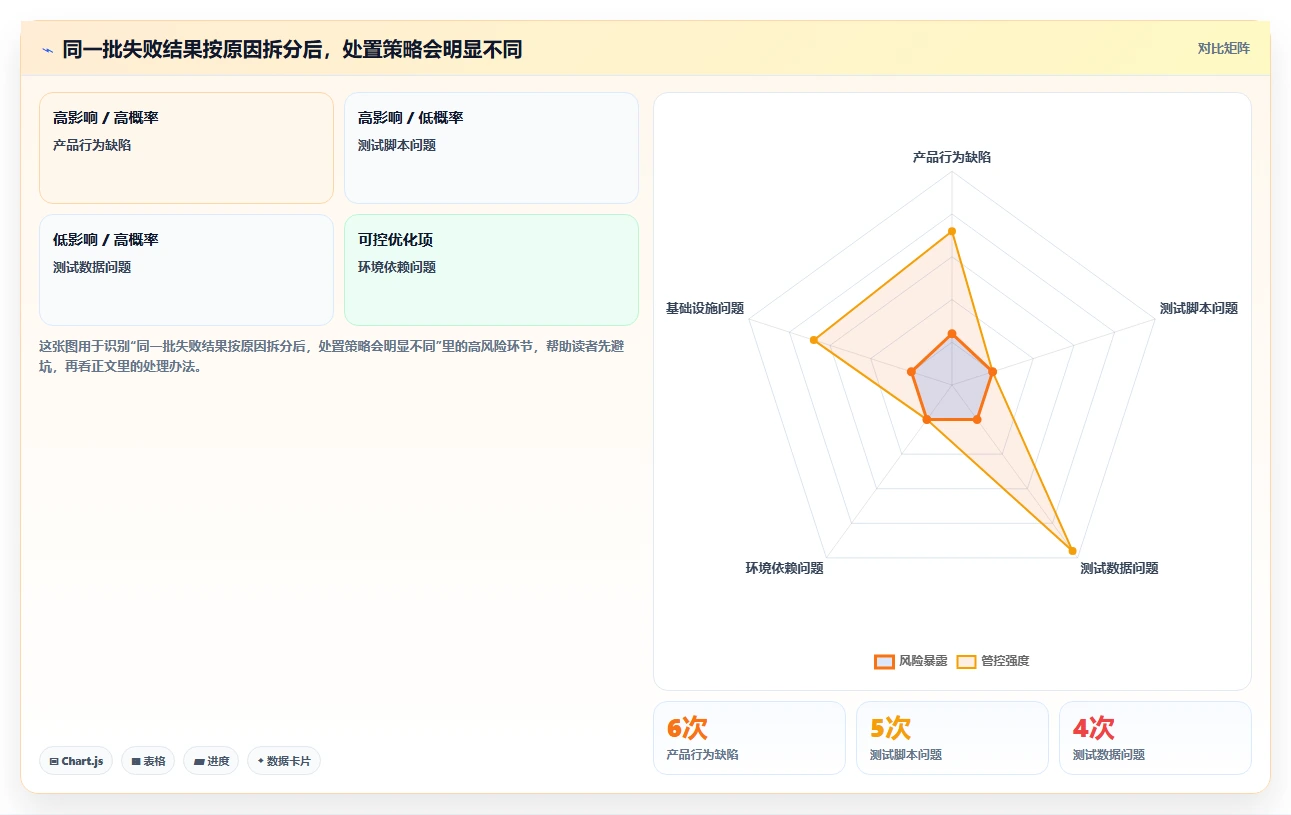This screenshot has width=1291, height=815.
Task: Click the 表格 tag chip
Action: pos(148,761)
